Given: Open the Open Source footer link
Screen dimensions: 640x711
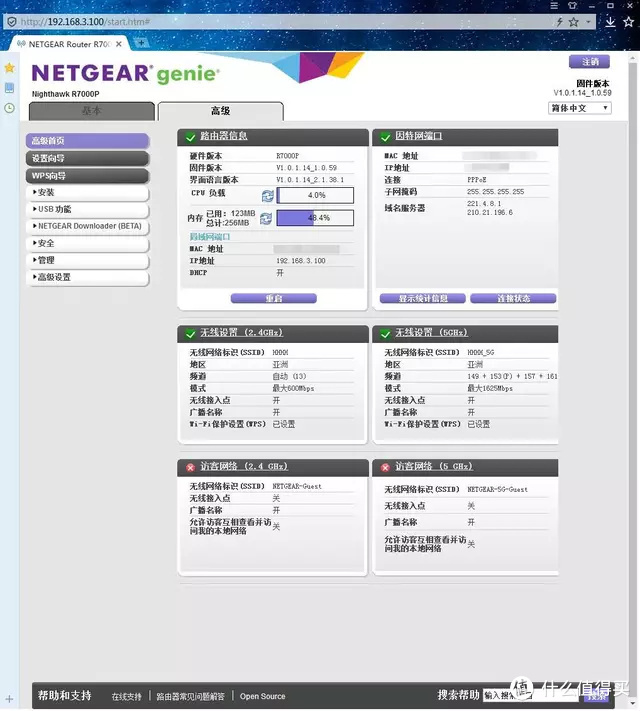Looking at the screenshot, I should (x=263, y=696).
